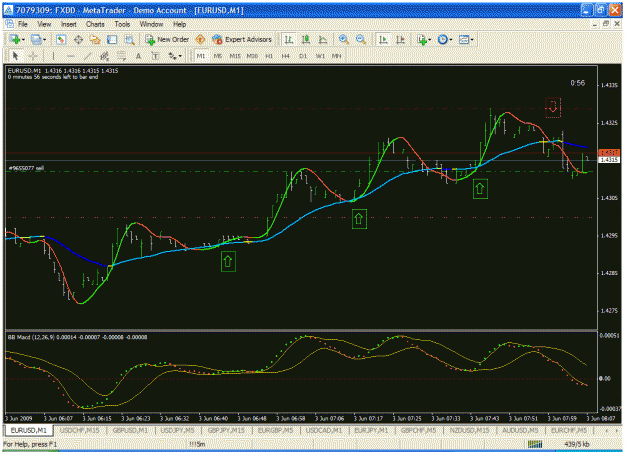
Task: Click the Zoom Out magnifier
Action: click(x=361, y=39)
